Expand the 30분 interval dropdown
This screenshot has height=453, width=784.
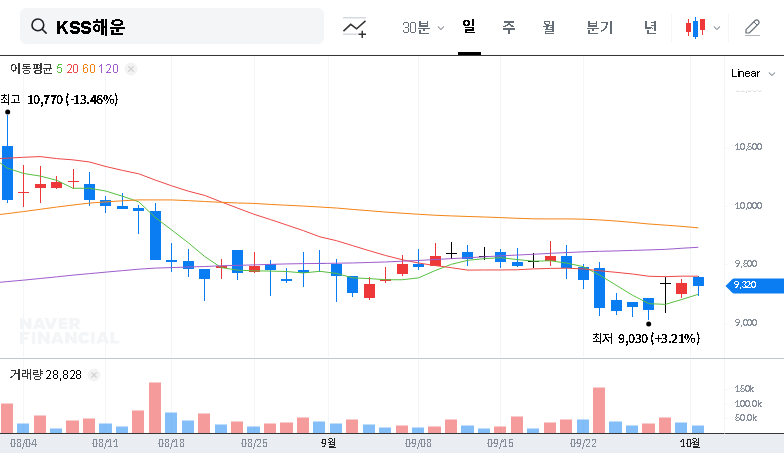423,28
